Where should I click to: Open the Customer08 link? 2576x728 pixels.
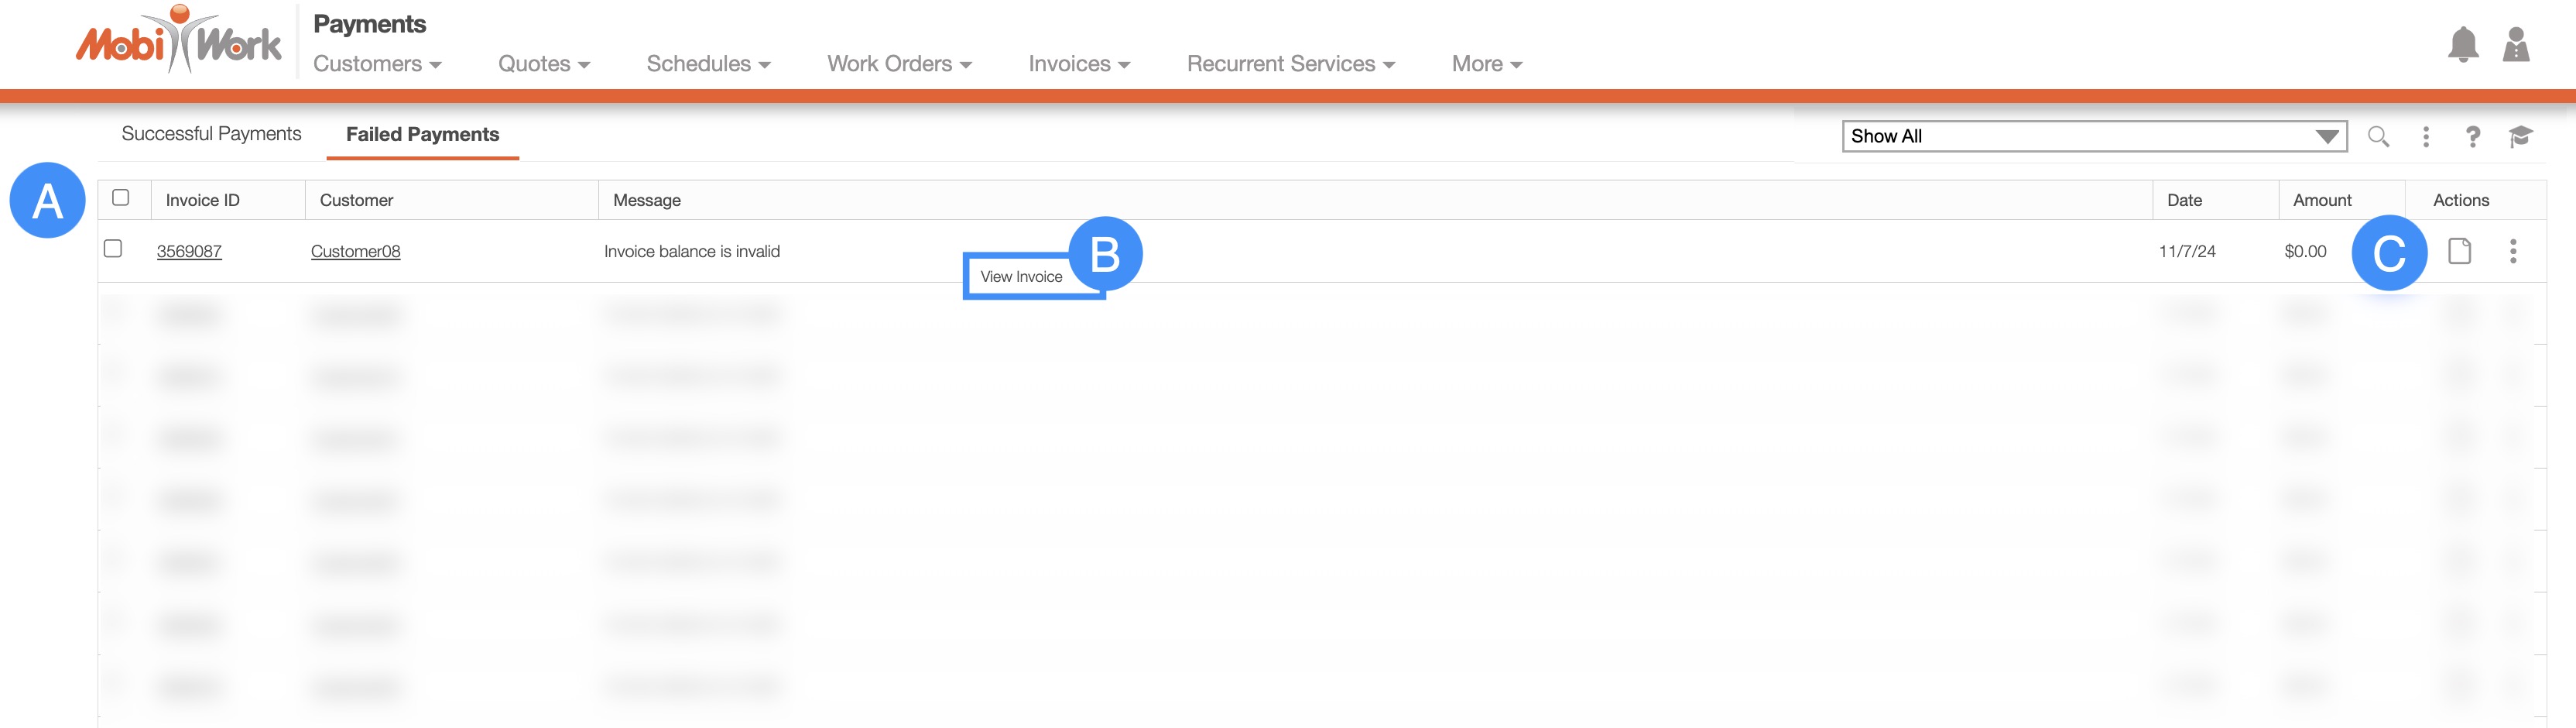pyautogui.click(x=355, y=252)
